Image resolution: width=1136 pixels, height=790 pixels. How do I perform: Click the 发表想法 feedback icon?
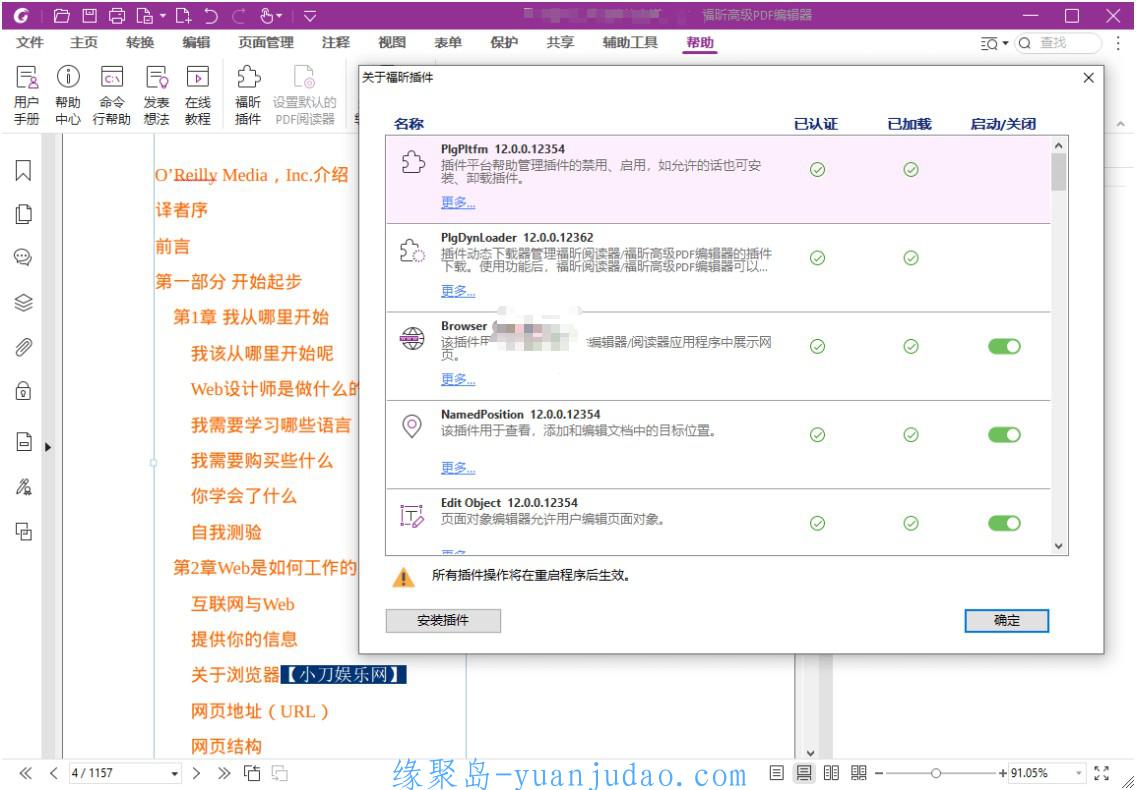(x=156, y=95)
